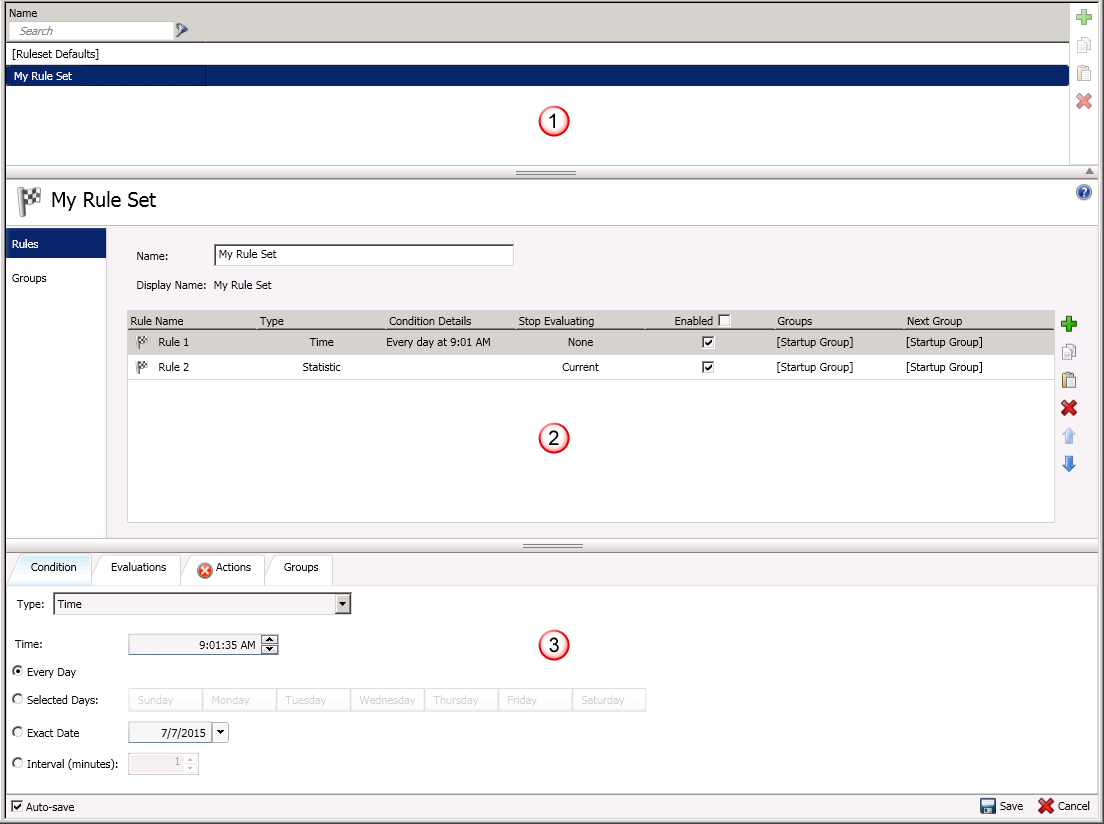Paste a rule using the rules clipboard icon

click(x=1069, y=380)
